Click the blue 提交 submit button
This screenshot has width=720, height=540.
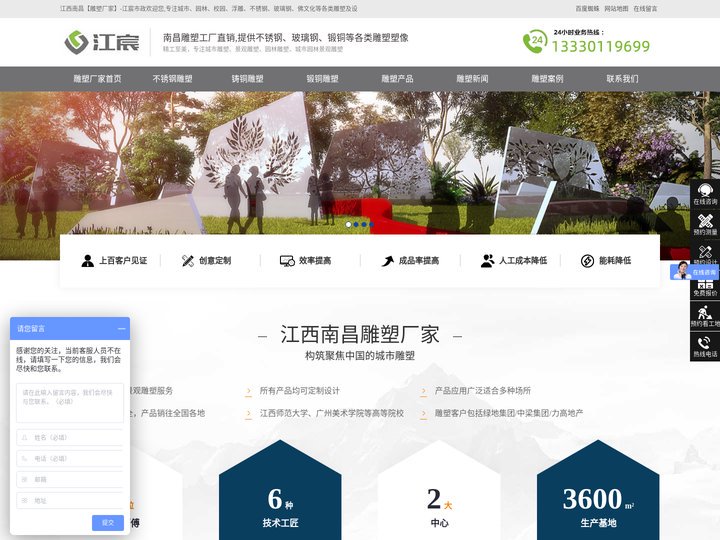(108, 523)
